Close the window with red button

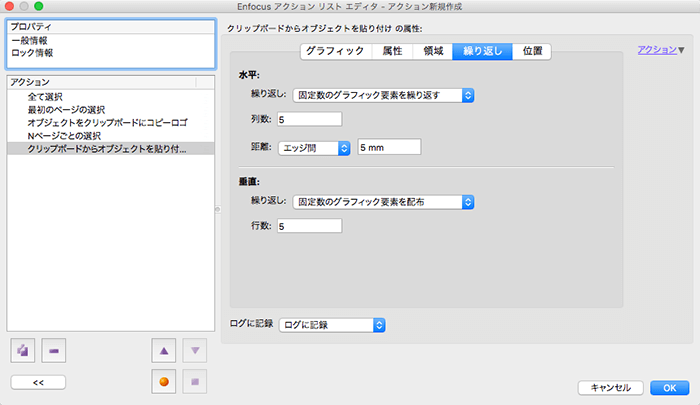pyautogui.click(x=9, y=6)
